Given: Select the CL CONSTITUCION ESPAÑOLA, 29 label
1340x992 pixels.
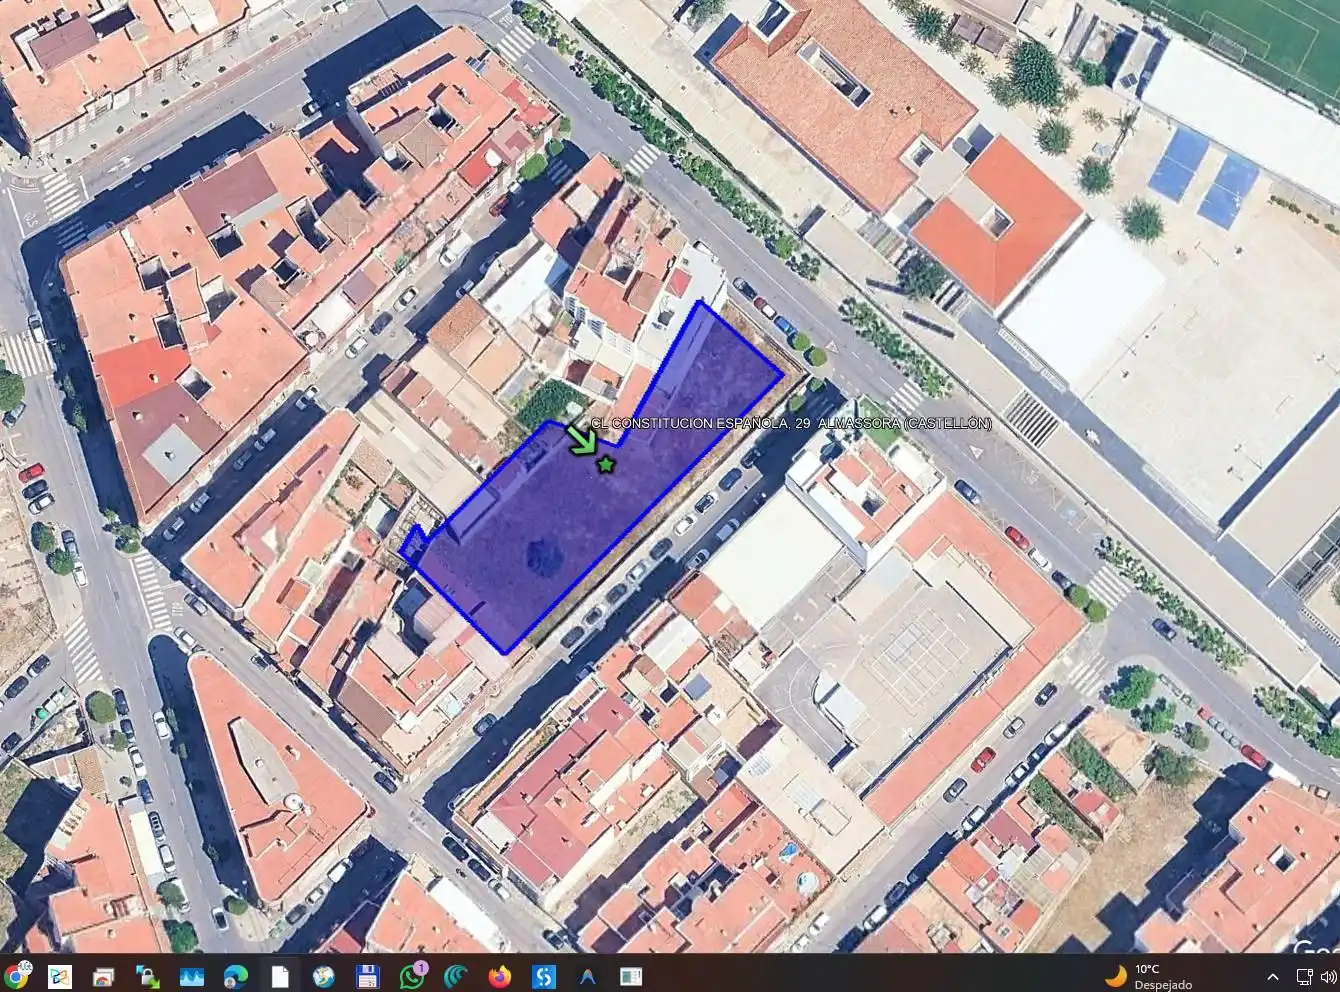Looking at the screenshot, I should click(x=791, y=424).
